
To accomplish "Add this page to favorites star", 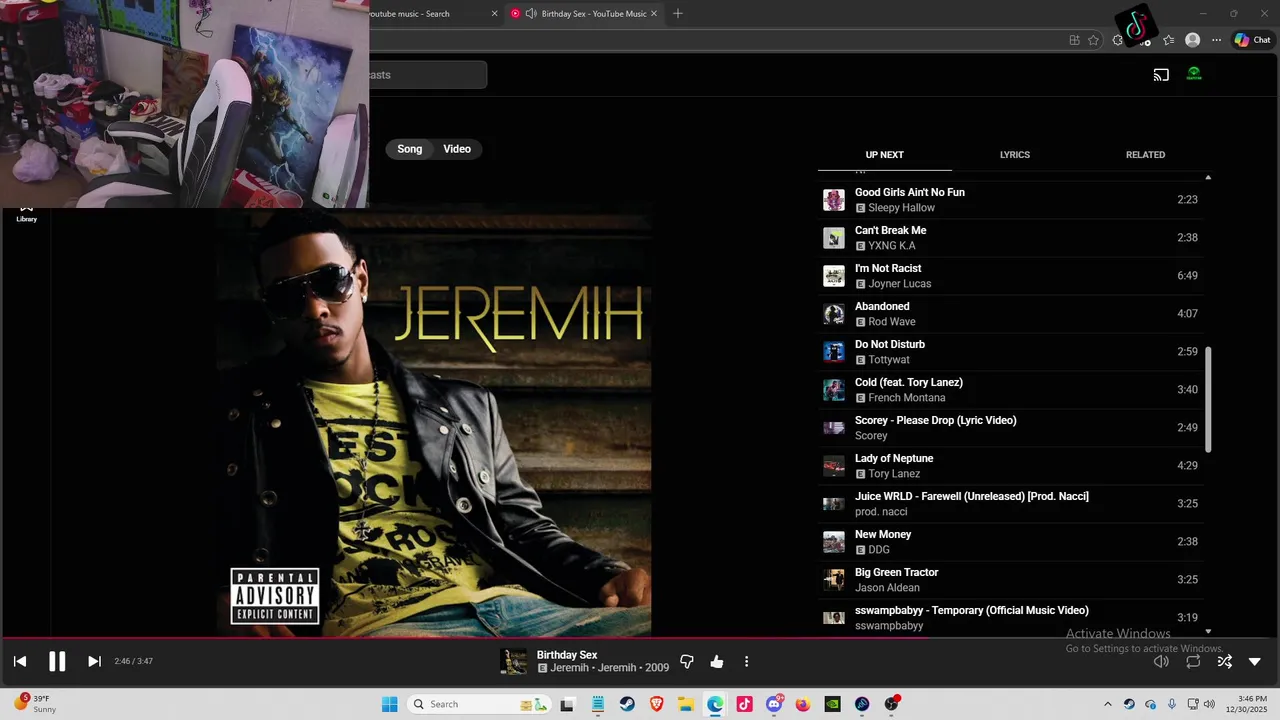I will [x=1093, y=40].
